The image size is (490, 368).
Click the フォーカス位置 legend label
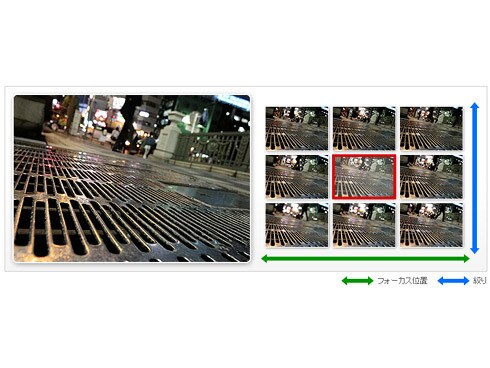point(402,281)
